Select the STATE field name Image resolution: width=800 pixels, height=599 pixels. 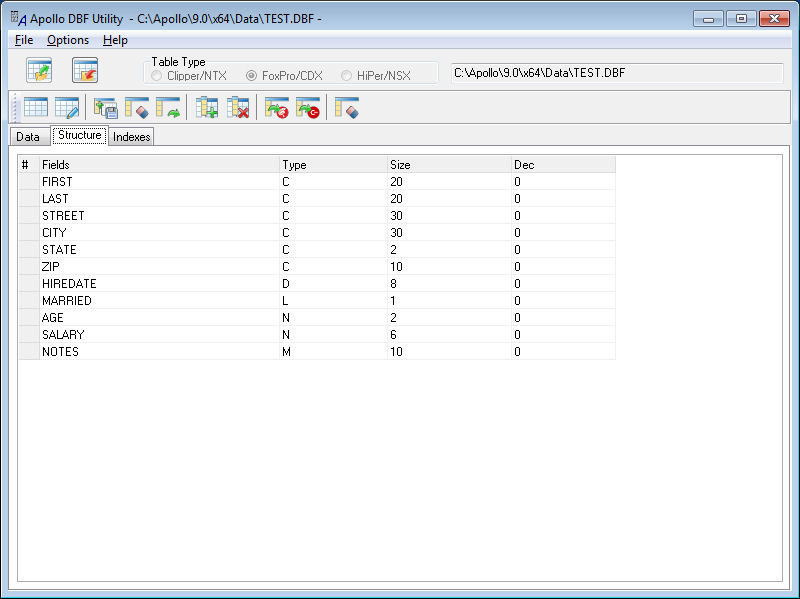tap(59, 249)
